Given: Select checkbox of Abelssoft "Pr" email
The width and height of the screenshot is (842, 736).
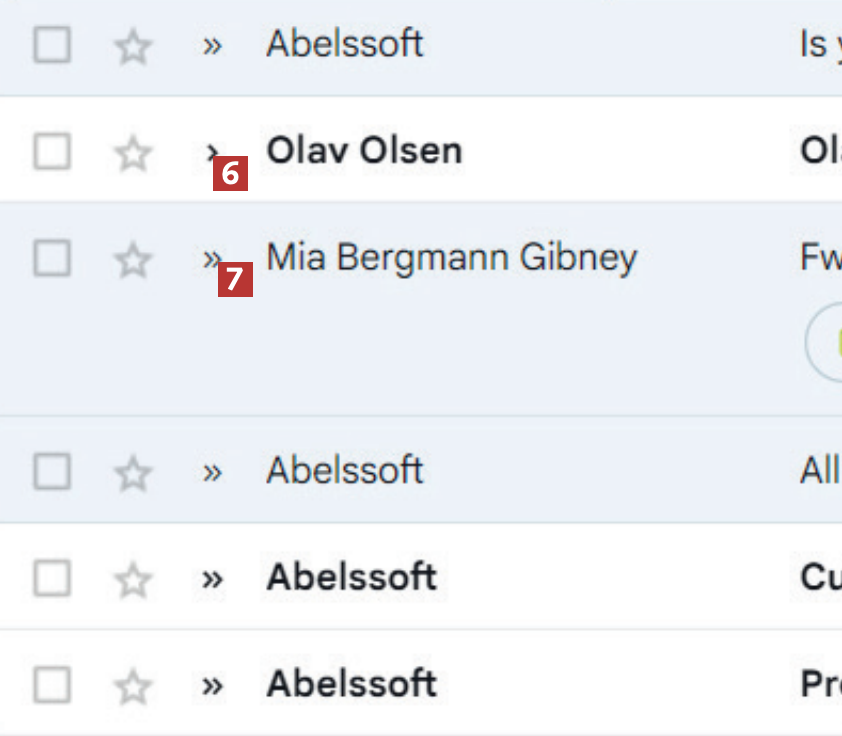Looking at the screenshot, I should (52, 686).
